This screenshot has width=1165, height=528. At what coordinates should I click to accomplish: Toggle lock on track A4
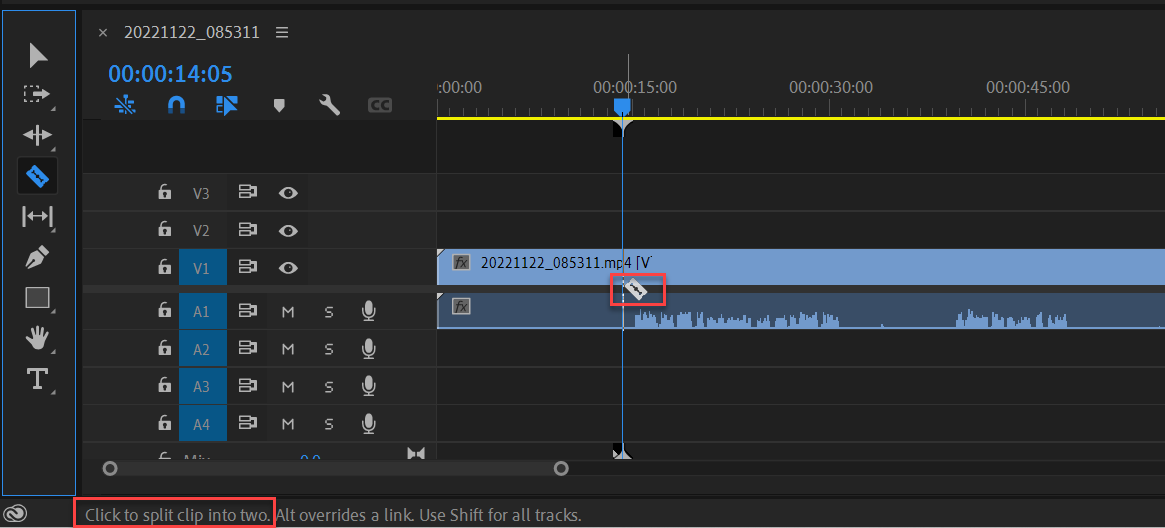click(x=164, y=423)
